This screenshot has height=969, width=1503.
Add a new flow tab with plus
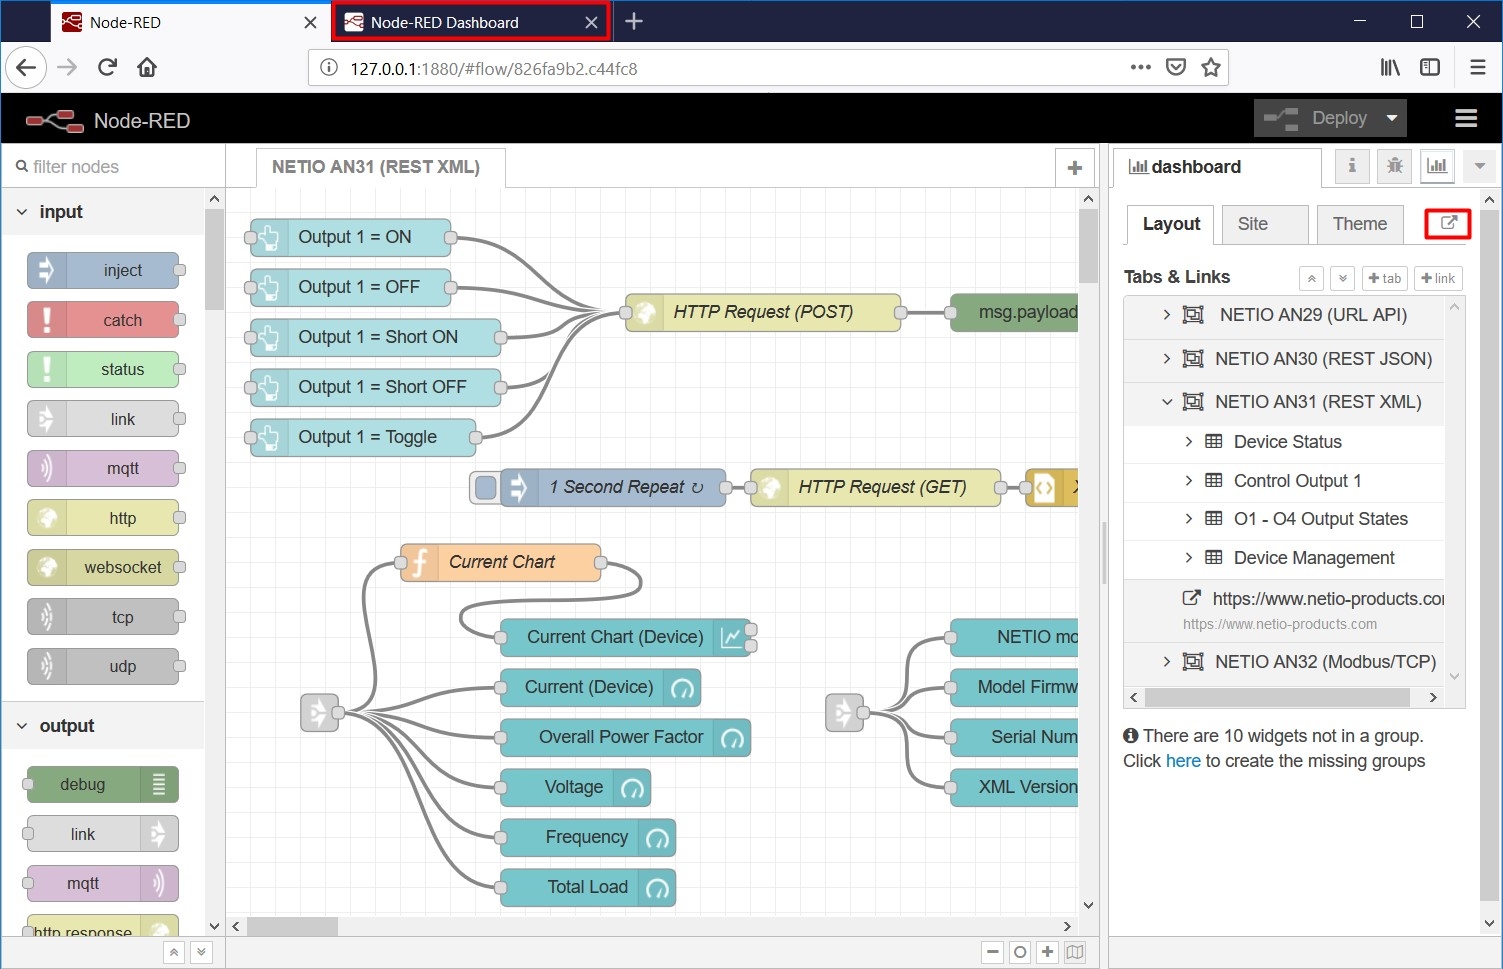[x=1075, y=168]
